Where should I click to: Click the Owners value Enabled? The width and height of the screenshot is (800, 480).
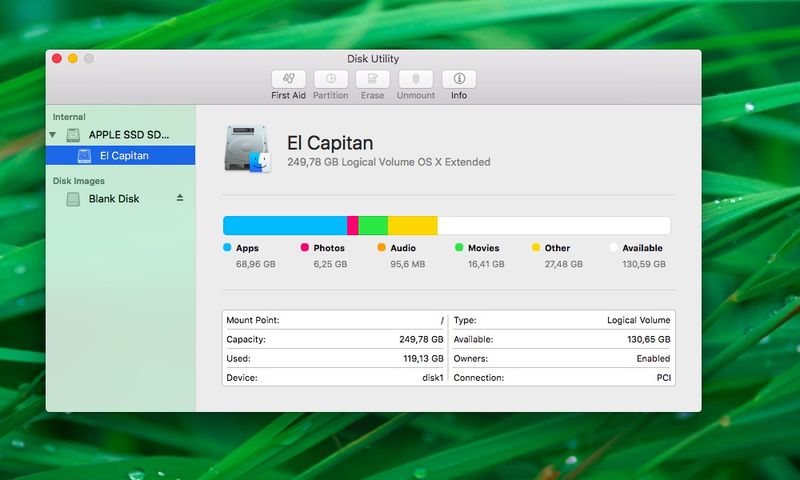coord(654,359)
